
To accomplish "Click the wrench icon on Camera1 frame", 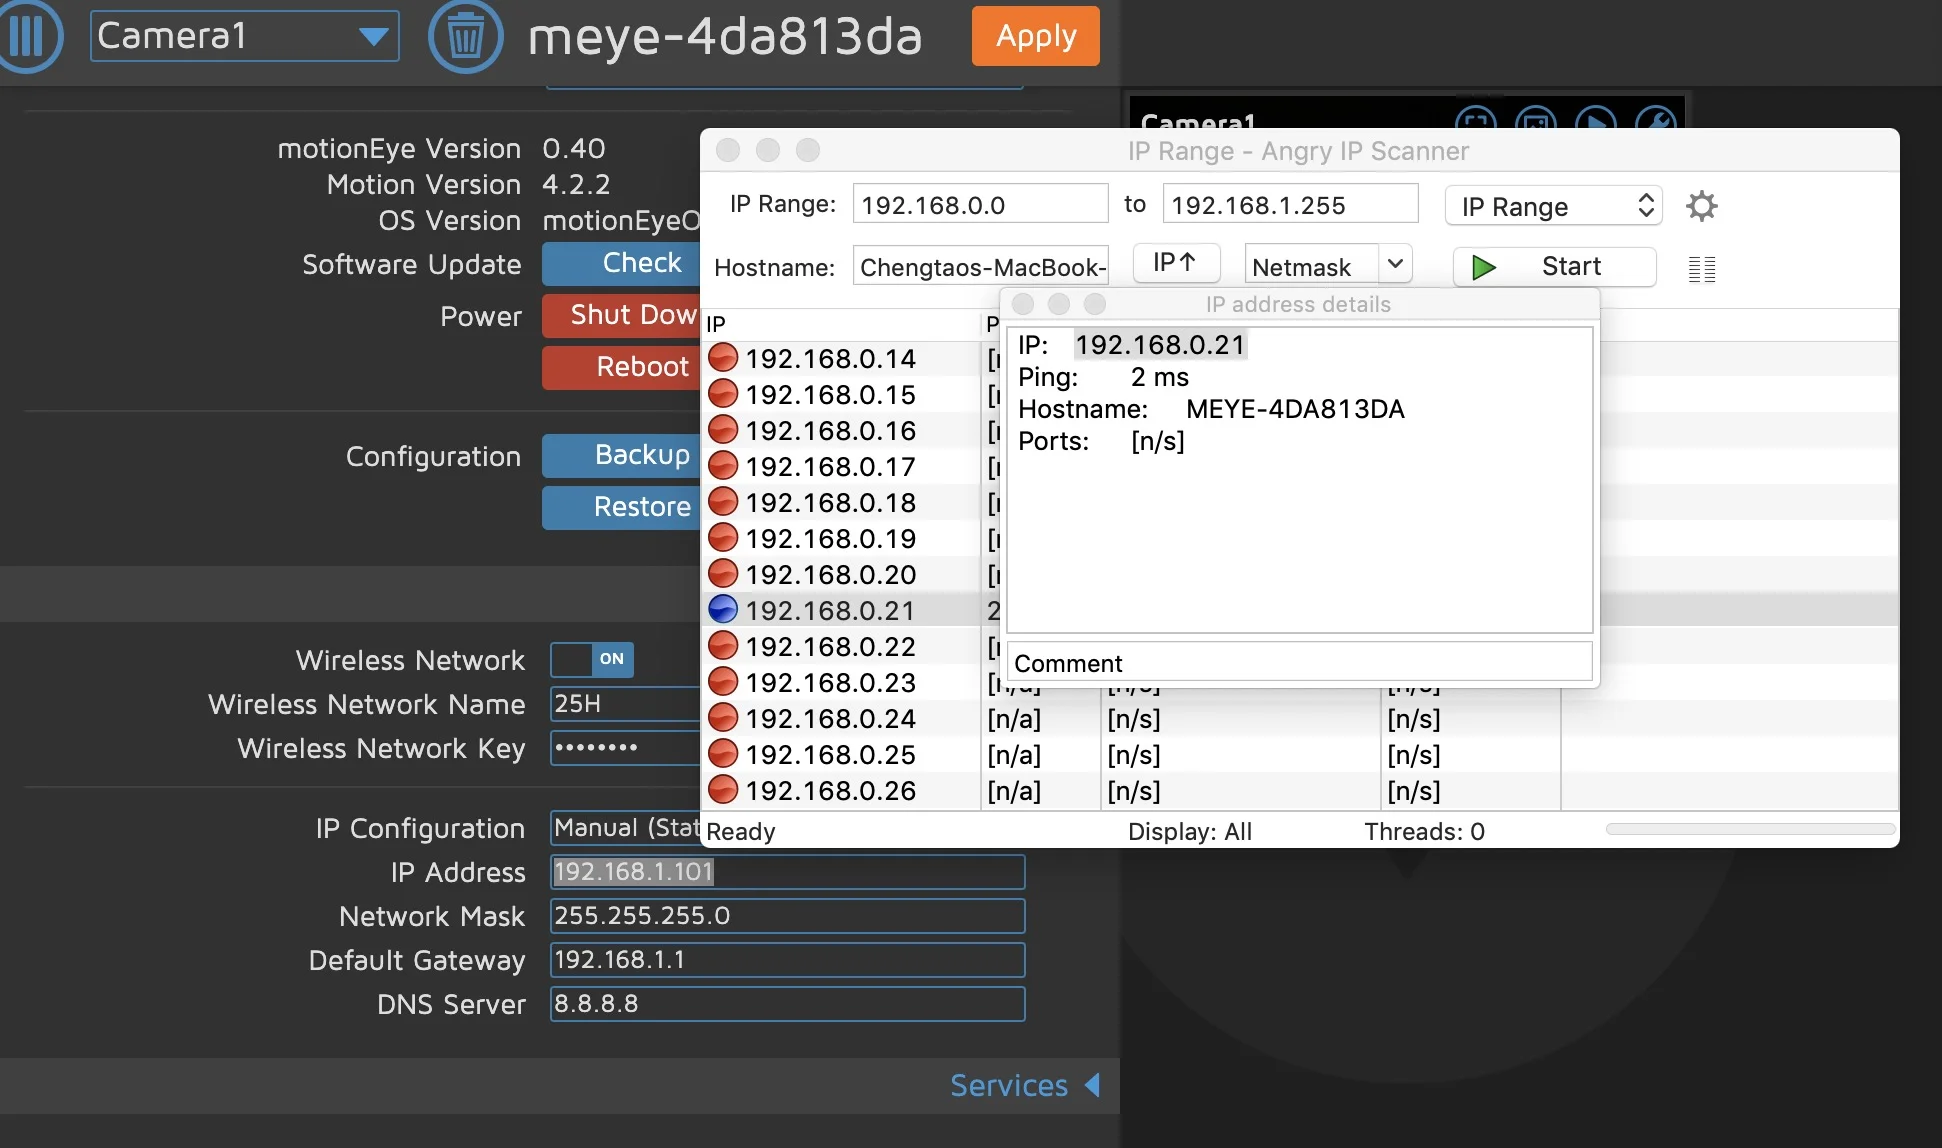I will 1656,118.
